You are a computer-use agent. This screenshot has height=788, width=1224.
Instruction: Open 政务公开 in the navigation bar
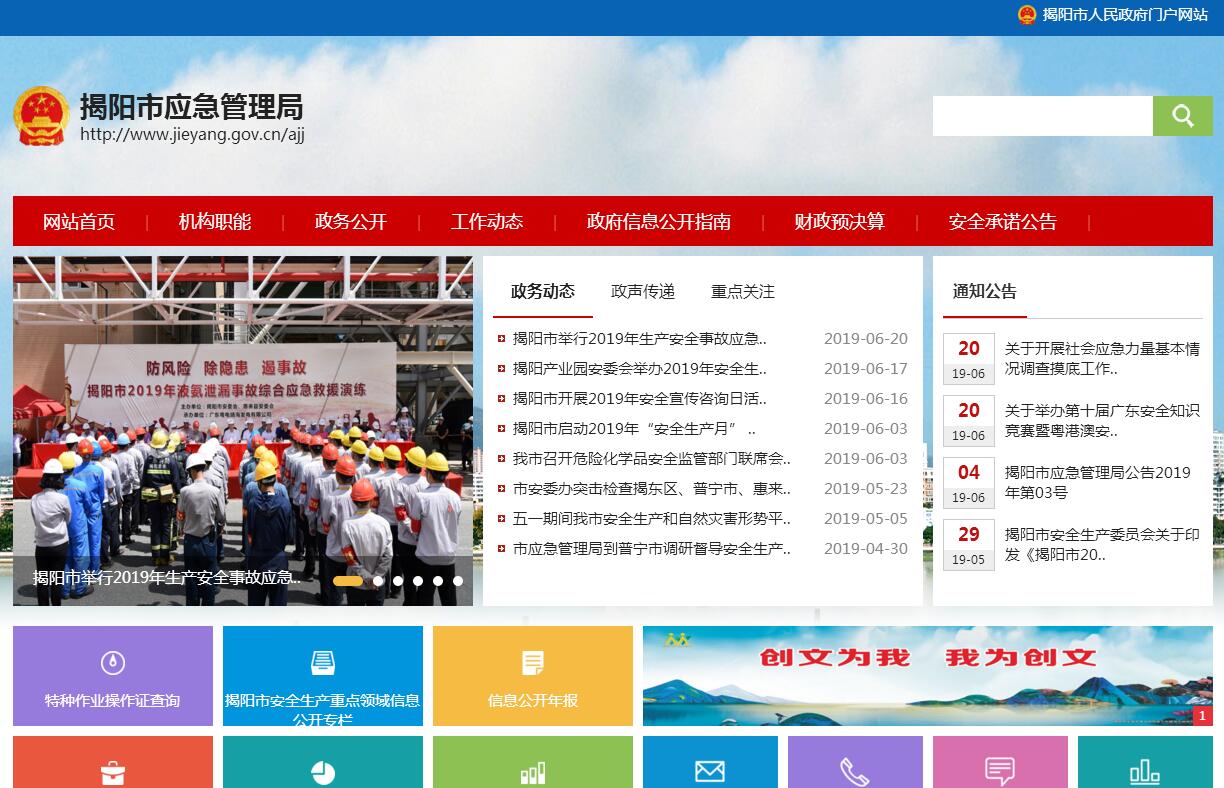point(350,222)
